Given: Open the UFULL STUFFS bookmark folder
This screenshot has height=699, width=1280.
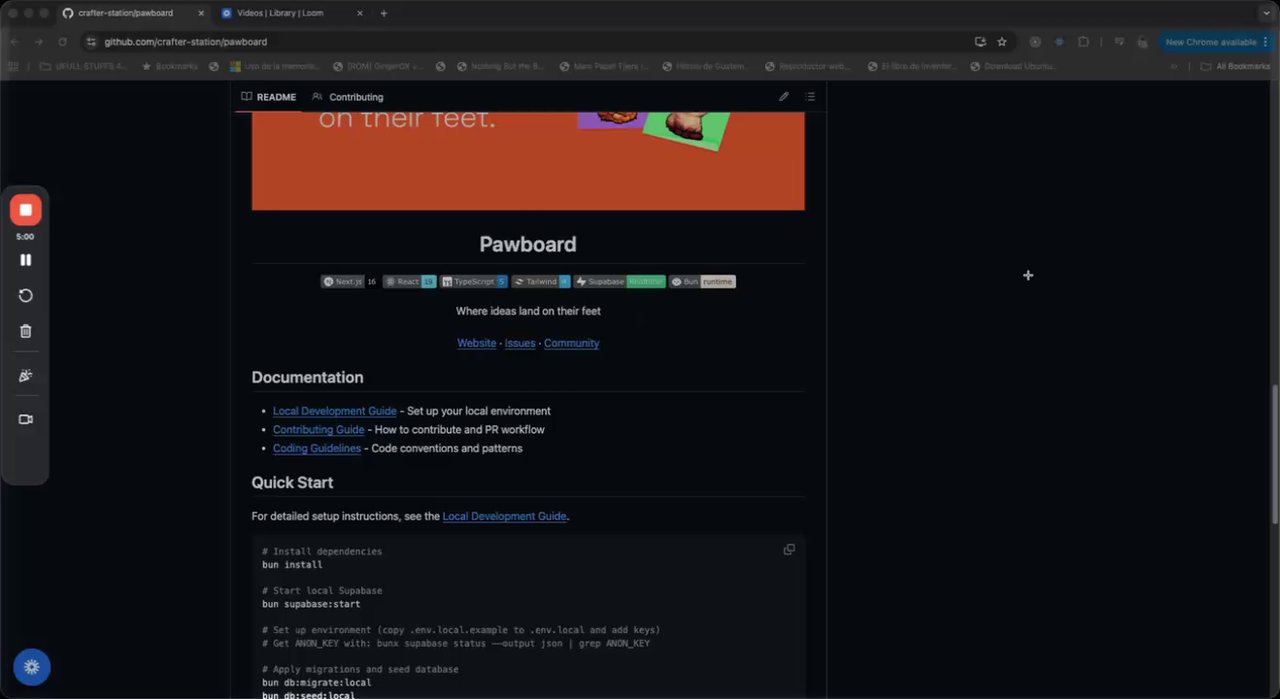Looking at the screenshot, I should 83,67.
